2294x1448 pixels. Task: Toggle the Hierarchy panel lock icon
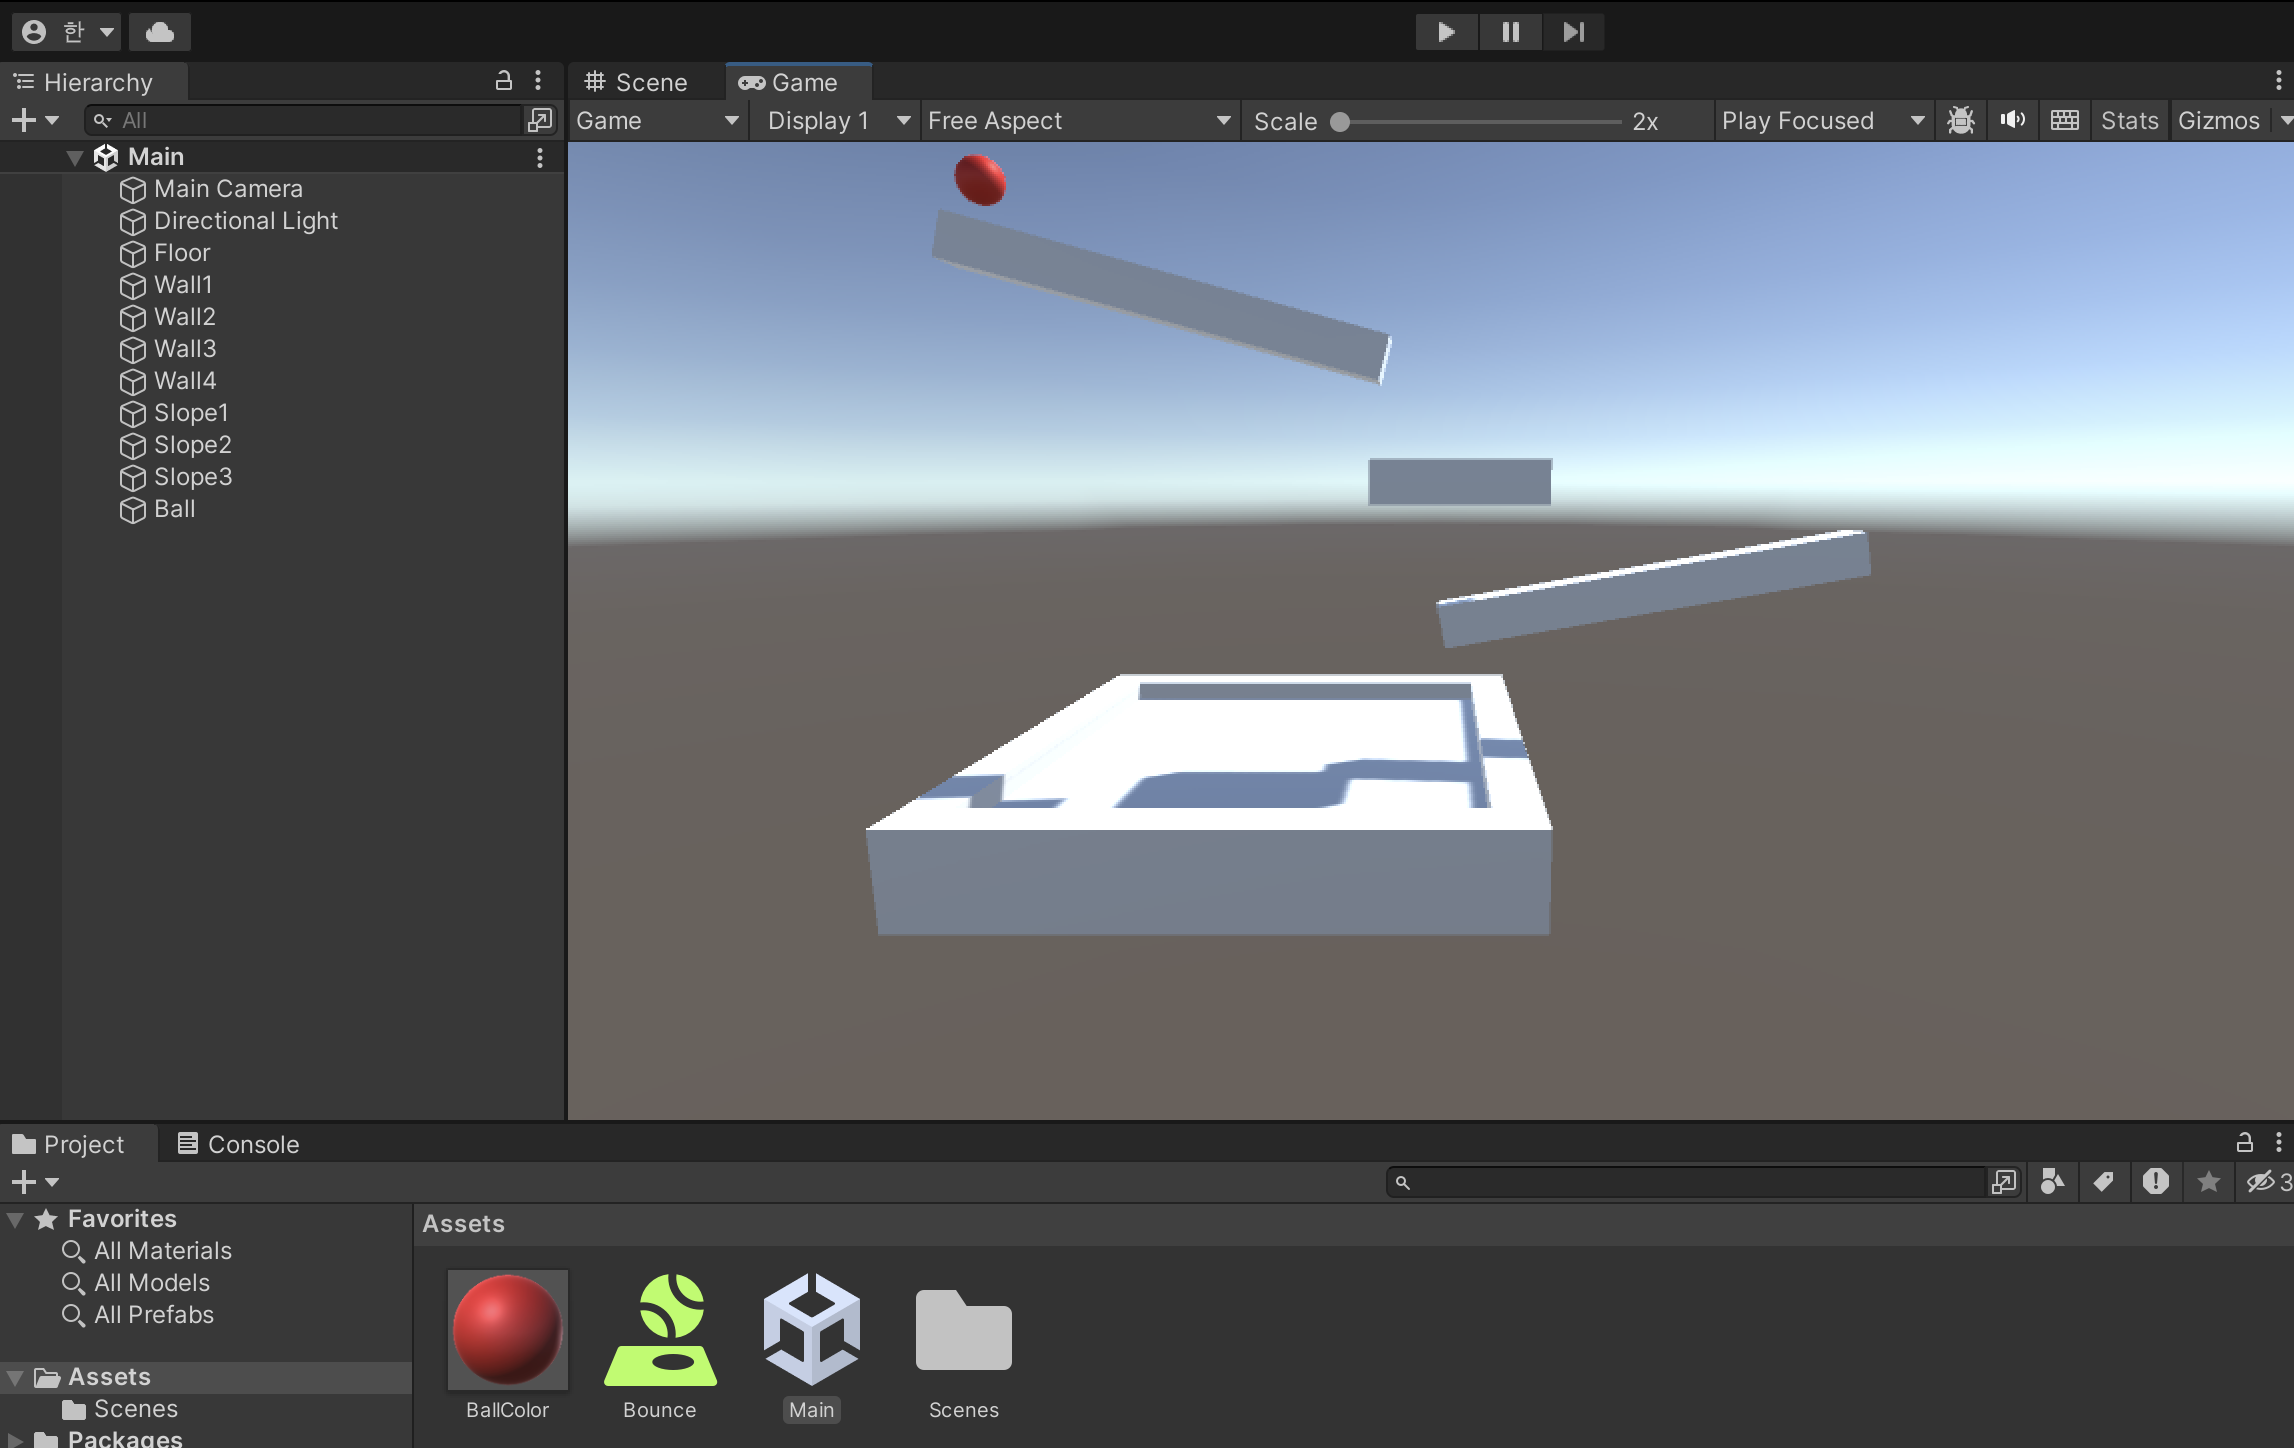[504, 81]
